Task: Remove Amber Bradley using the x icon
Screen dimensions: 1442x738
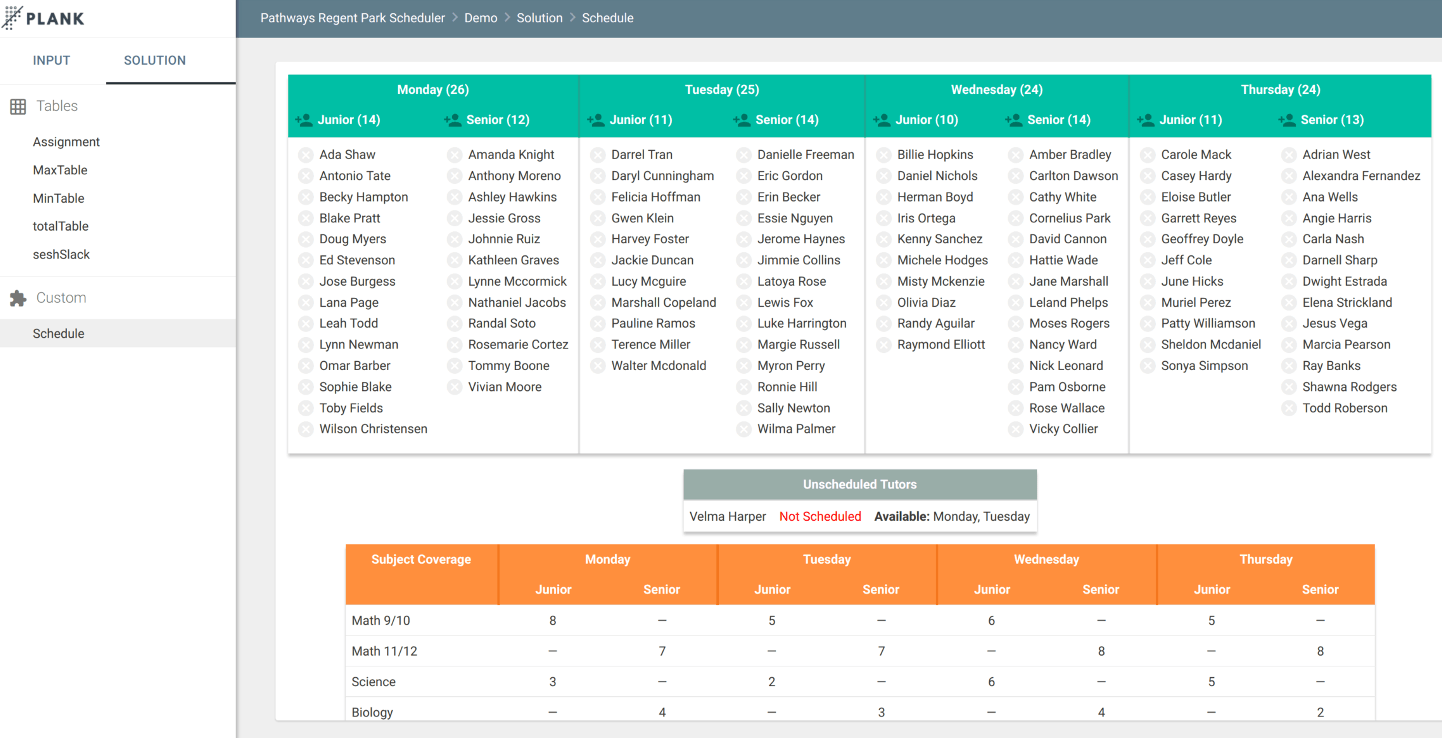Action: tap(1016, 155)
